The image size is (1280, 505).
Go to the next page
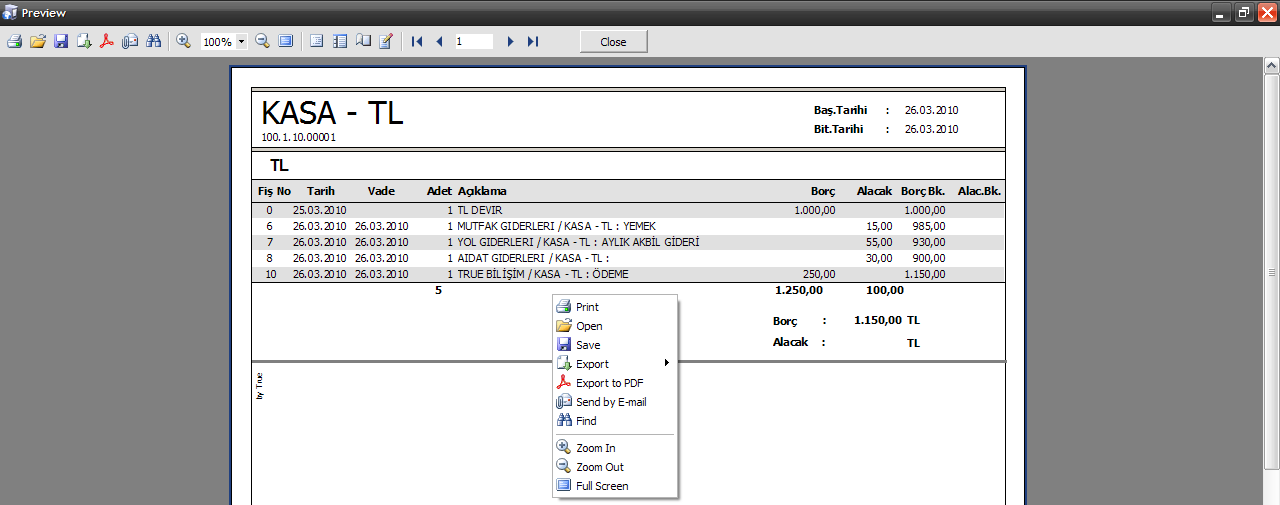tap(510, 41)
